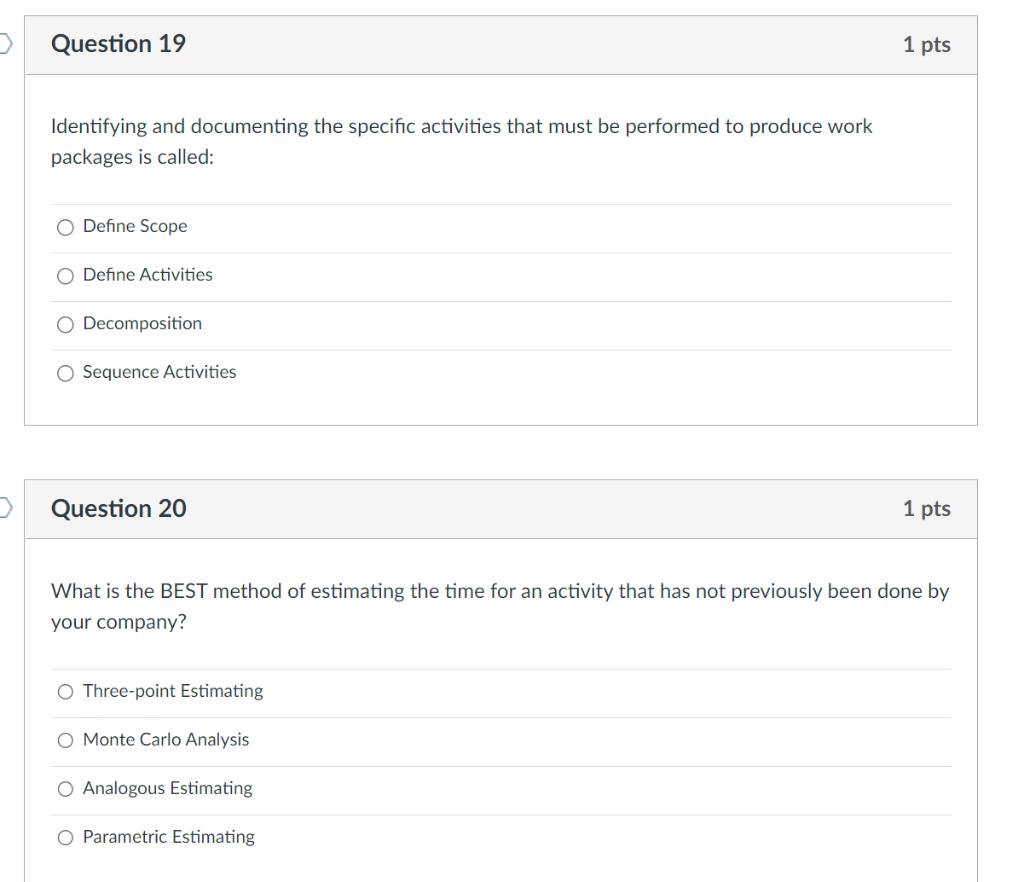Click the Question 20 heading
The width and height of the screenshot is (1024, 882).
click(118, 508)
